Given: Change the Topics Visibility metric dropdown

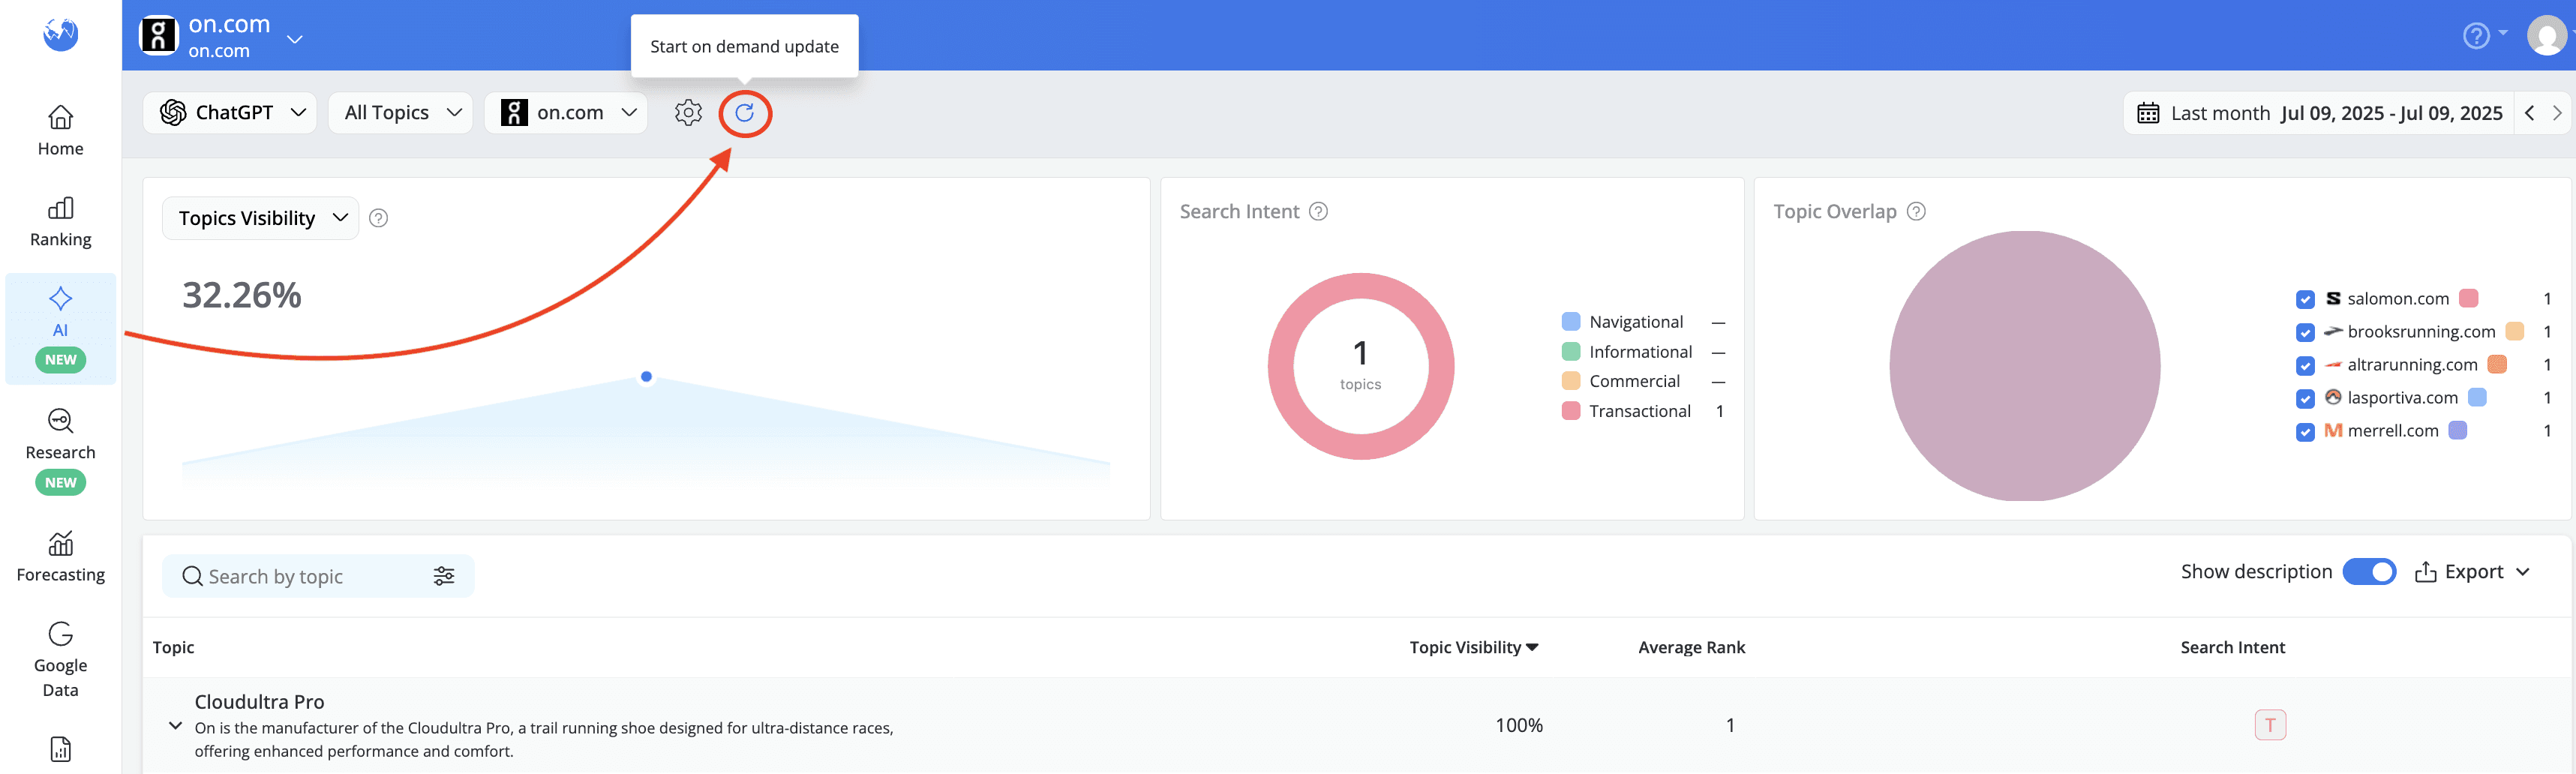Looking at the screenshot, I should click(x=259, y=217).
